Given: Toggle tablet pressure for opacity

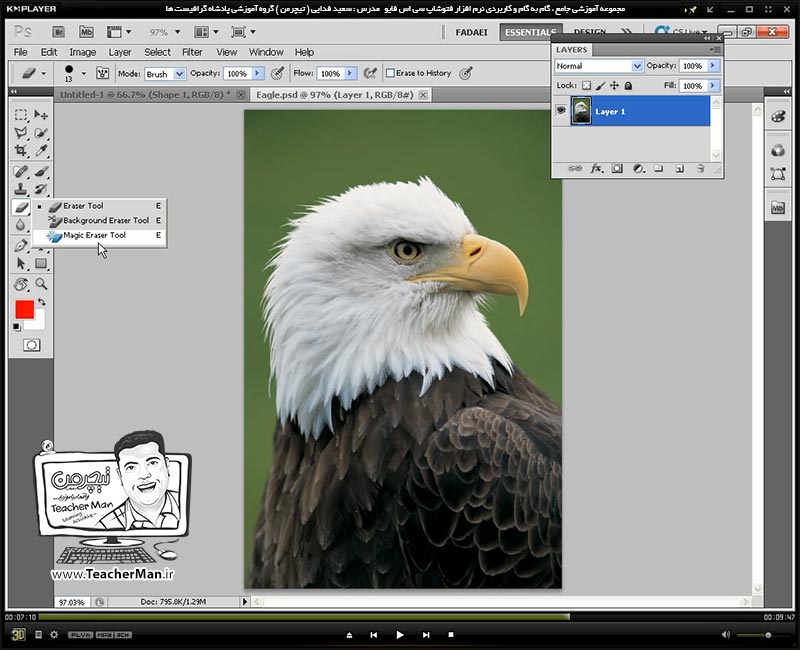Looking at the screenshot, I should [x=277, y=73].
